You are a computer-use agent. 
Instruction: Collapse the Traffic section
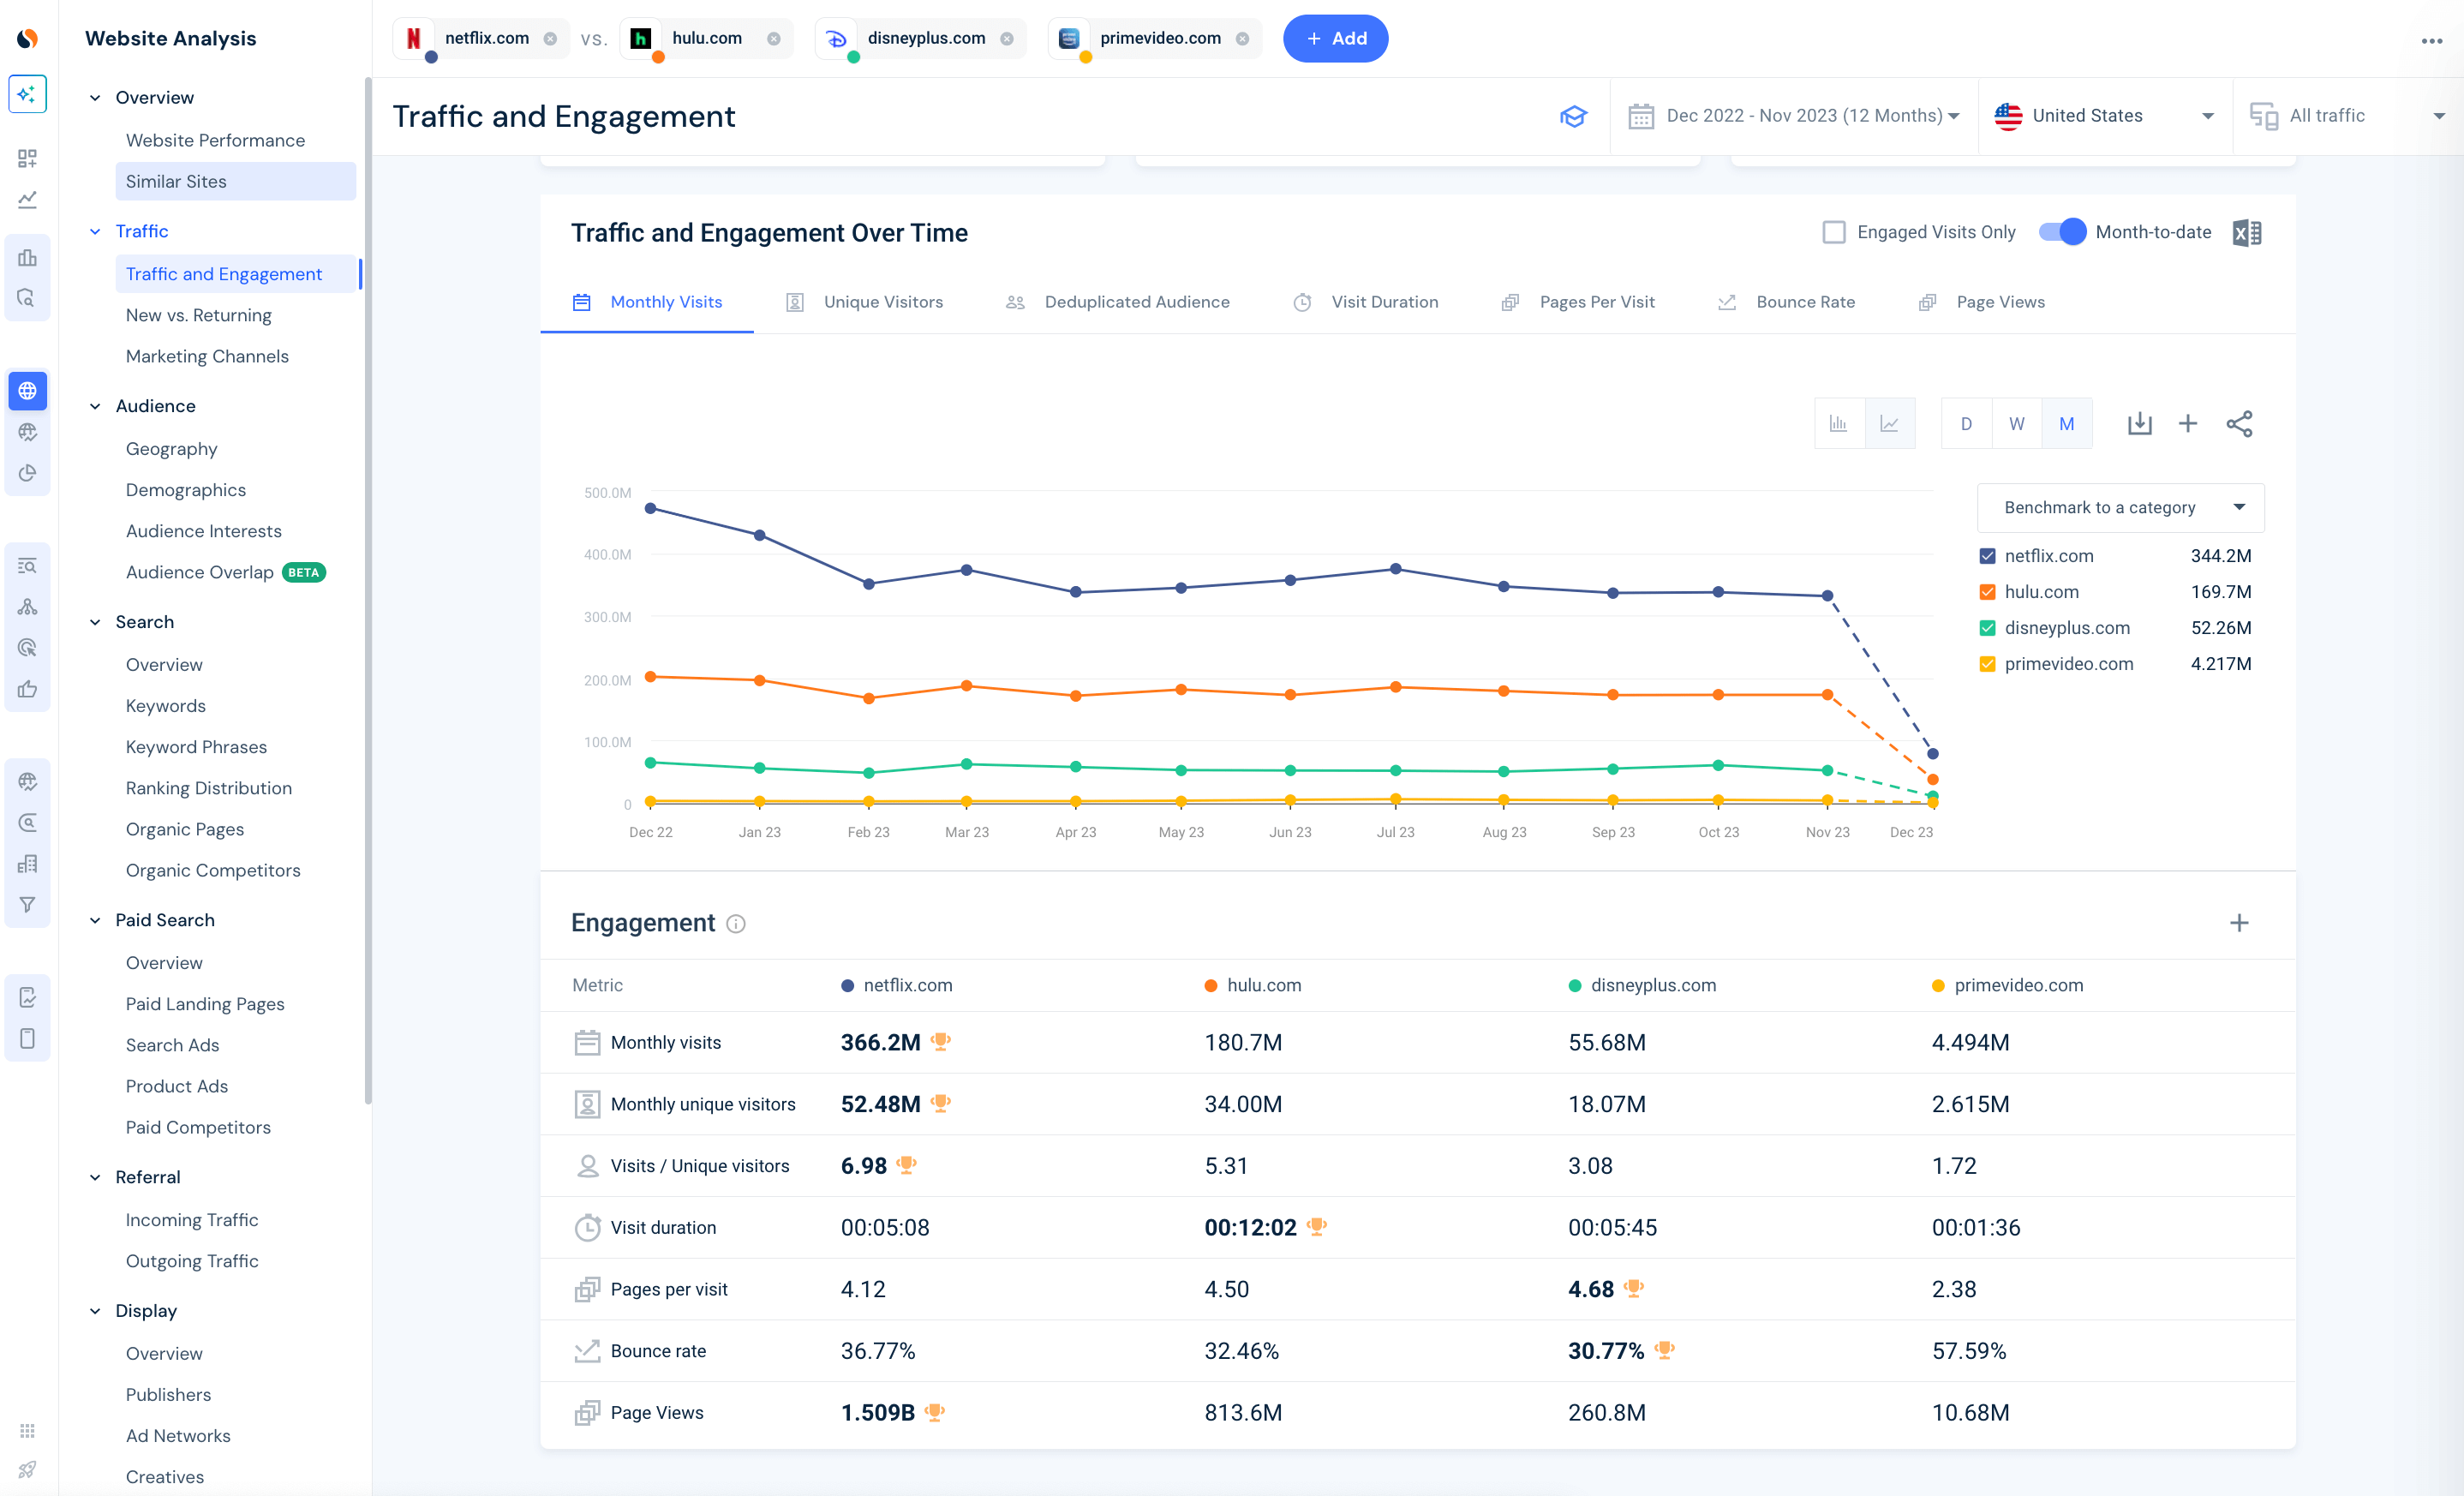pyautogui.click(x=95, y=231)
